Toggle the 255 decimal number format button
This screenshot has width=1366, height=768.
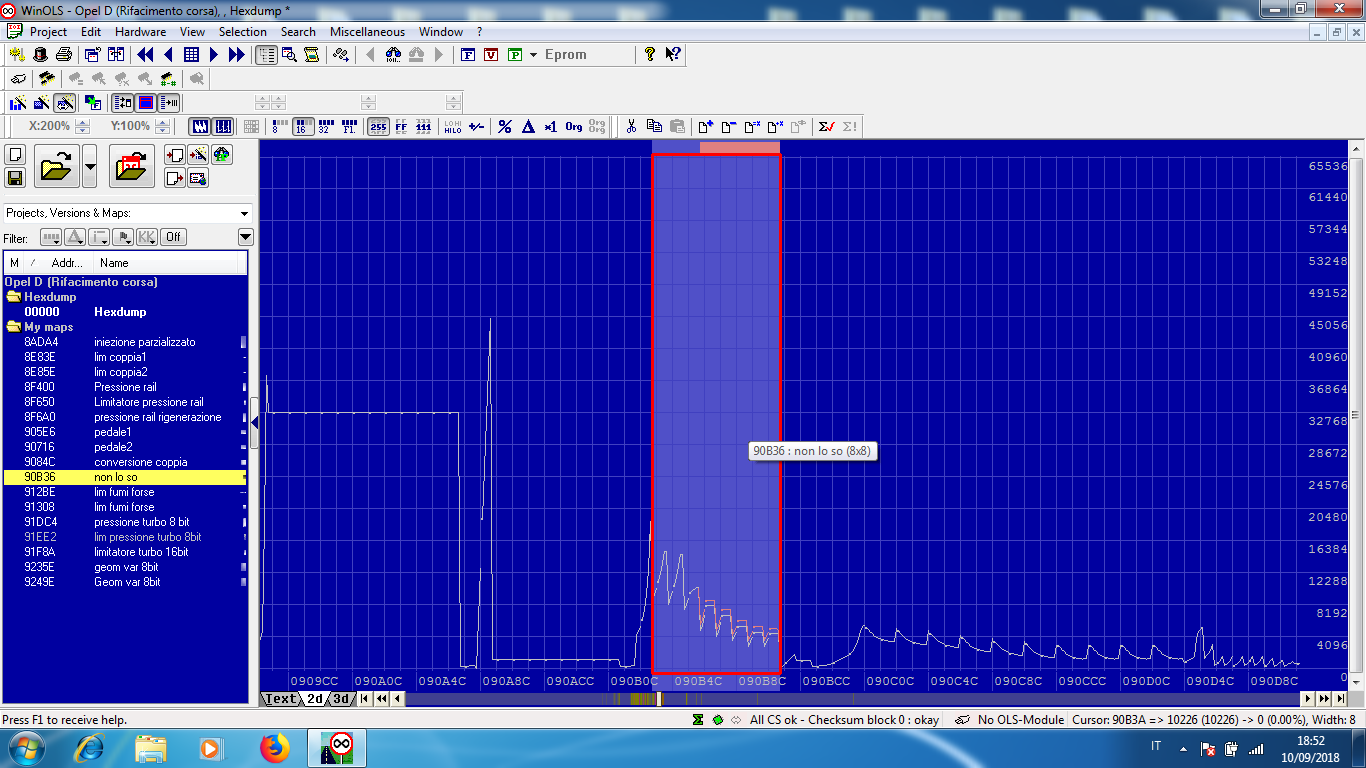(378, 127)
